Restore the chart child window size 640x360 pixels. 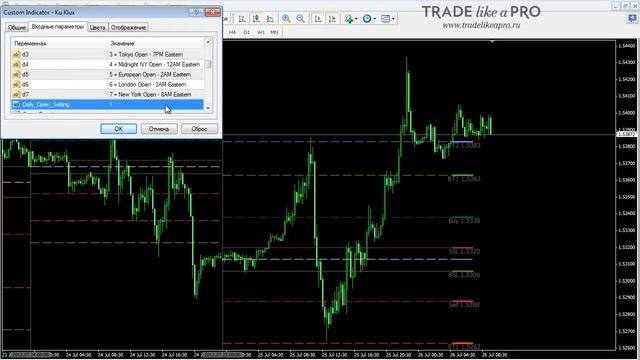(625, 6)
